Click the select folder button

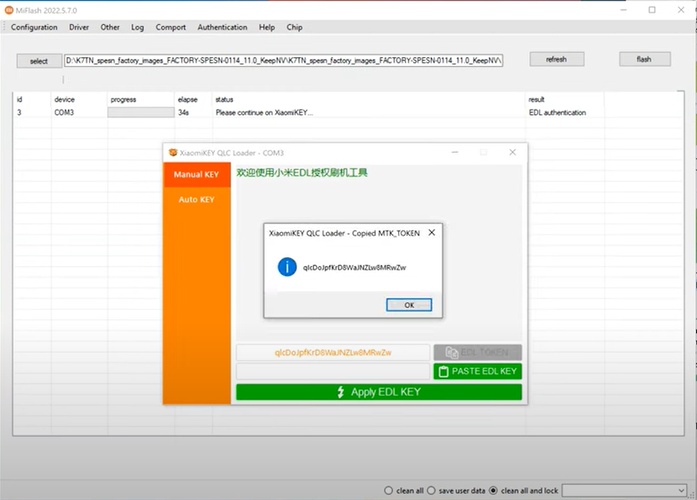coord(39,61)
